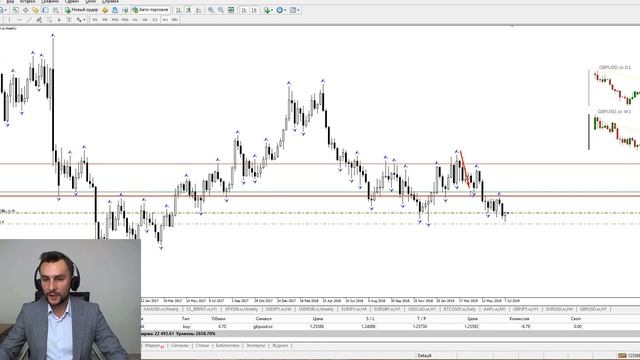640x360 pixels.
Task: Select the W1 timeframe button
Action: (x=165, y=20)
